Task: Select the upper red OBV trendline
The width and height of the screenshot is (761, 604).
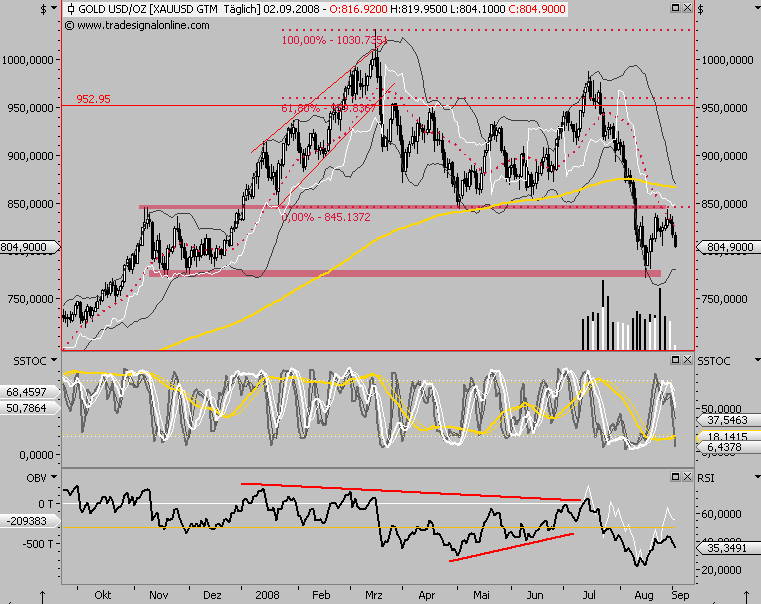Action: click(411, 491)
